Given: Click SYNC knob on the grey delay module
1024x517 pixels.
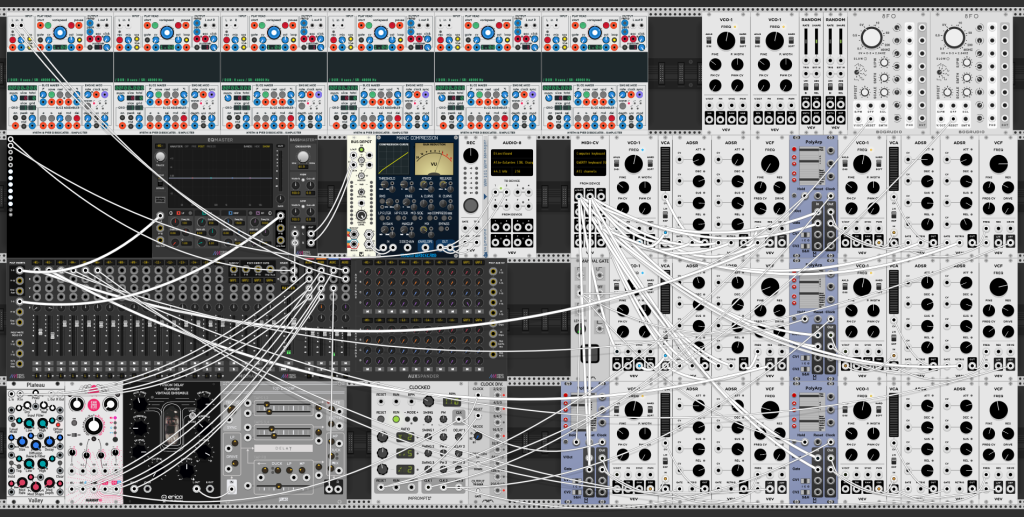Looking at the screenshot, I should (x=231, y=409).
